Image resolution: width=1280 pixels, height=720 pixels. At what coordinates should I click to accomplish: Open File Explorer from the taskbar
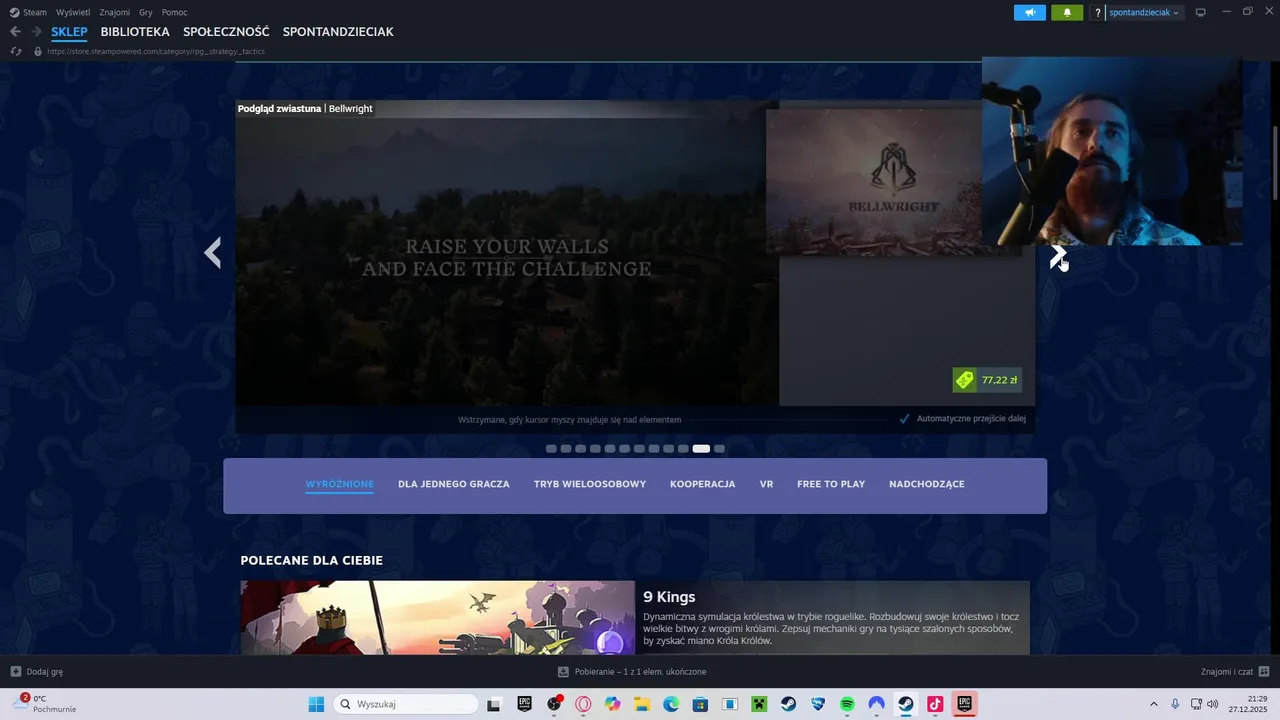click(642, 704)
